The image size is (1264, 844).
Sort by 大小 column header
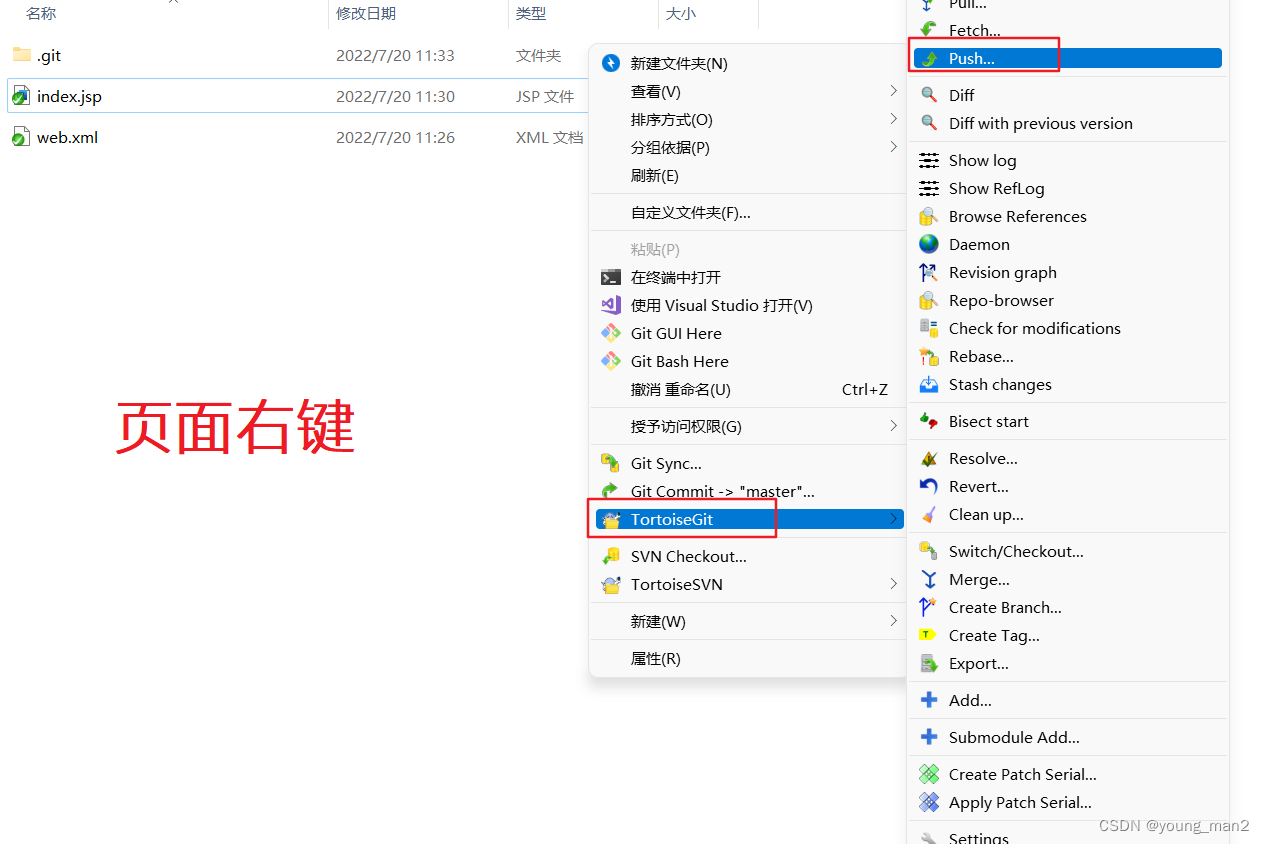[681, 13]
